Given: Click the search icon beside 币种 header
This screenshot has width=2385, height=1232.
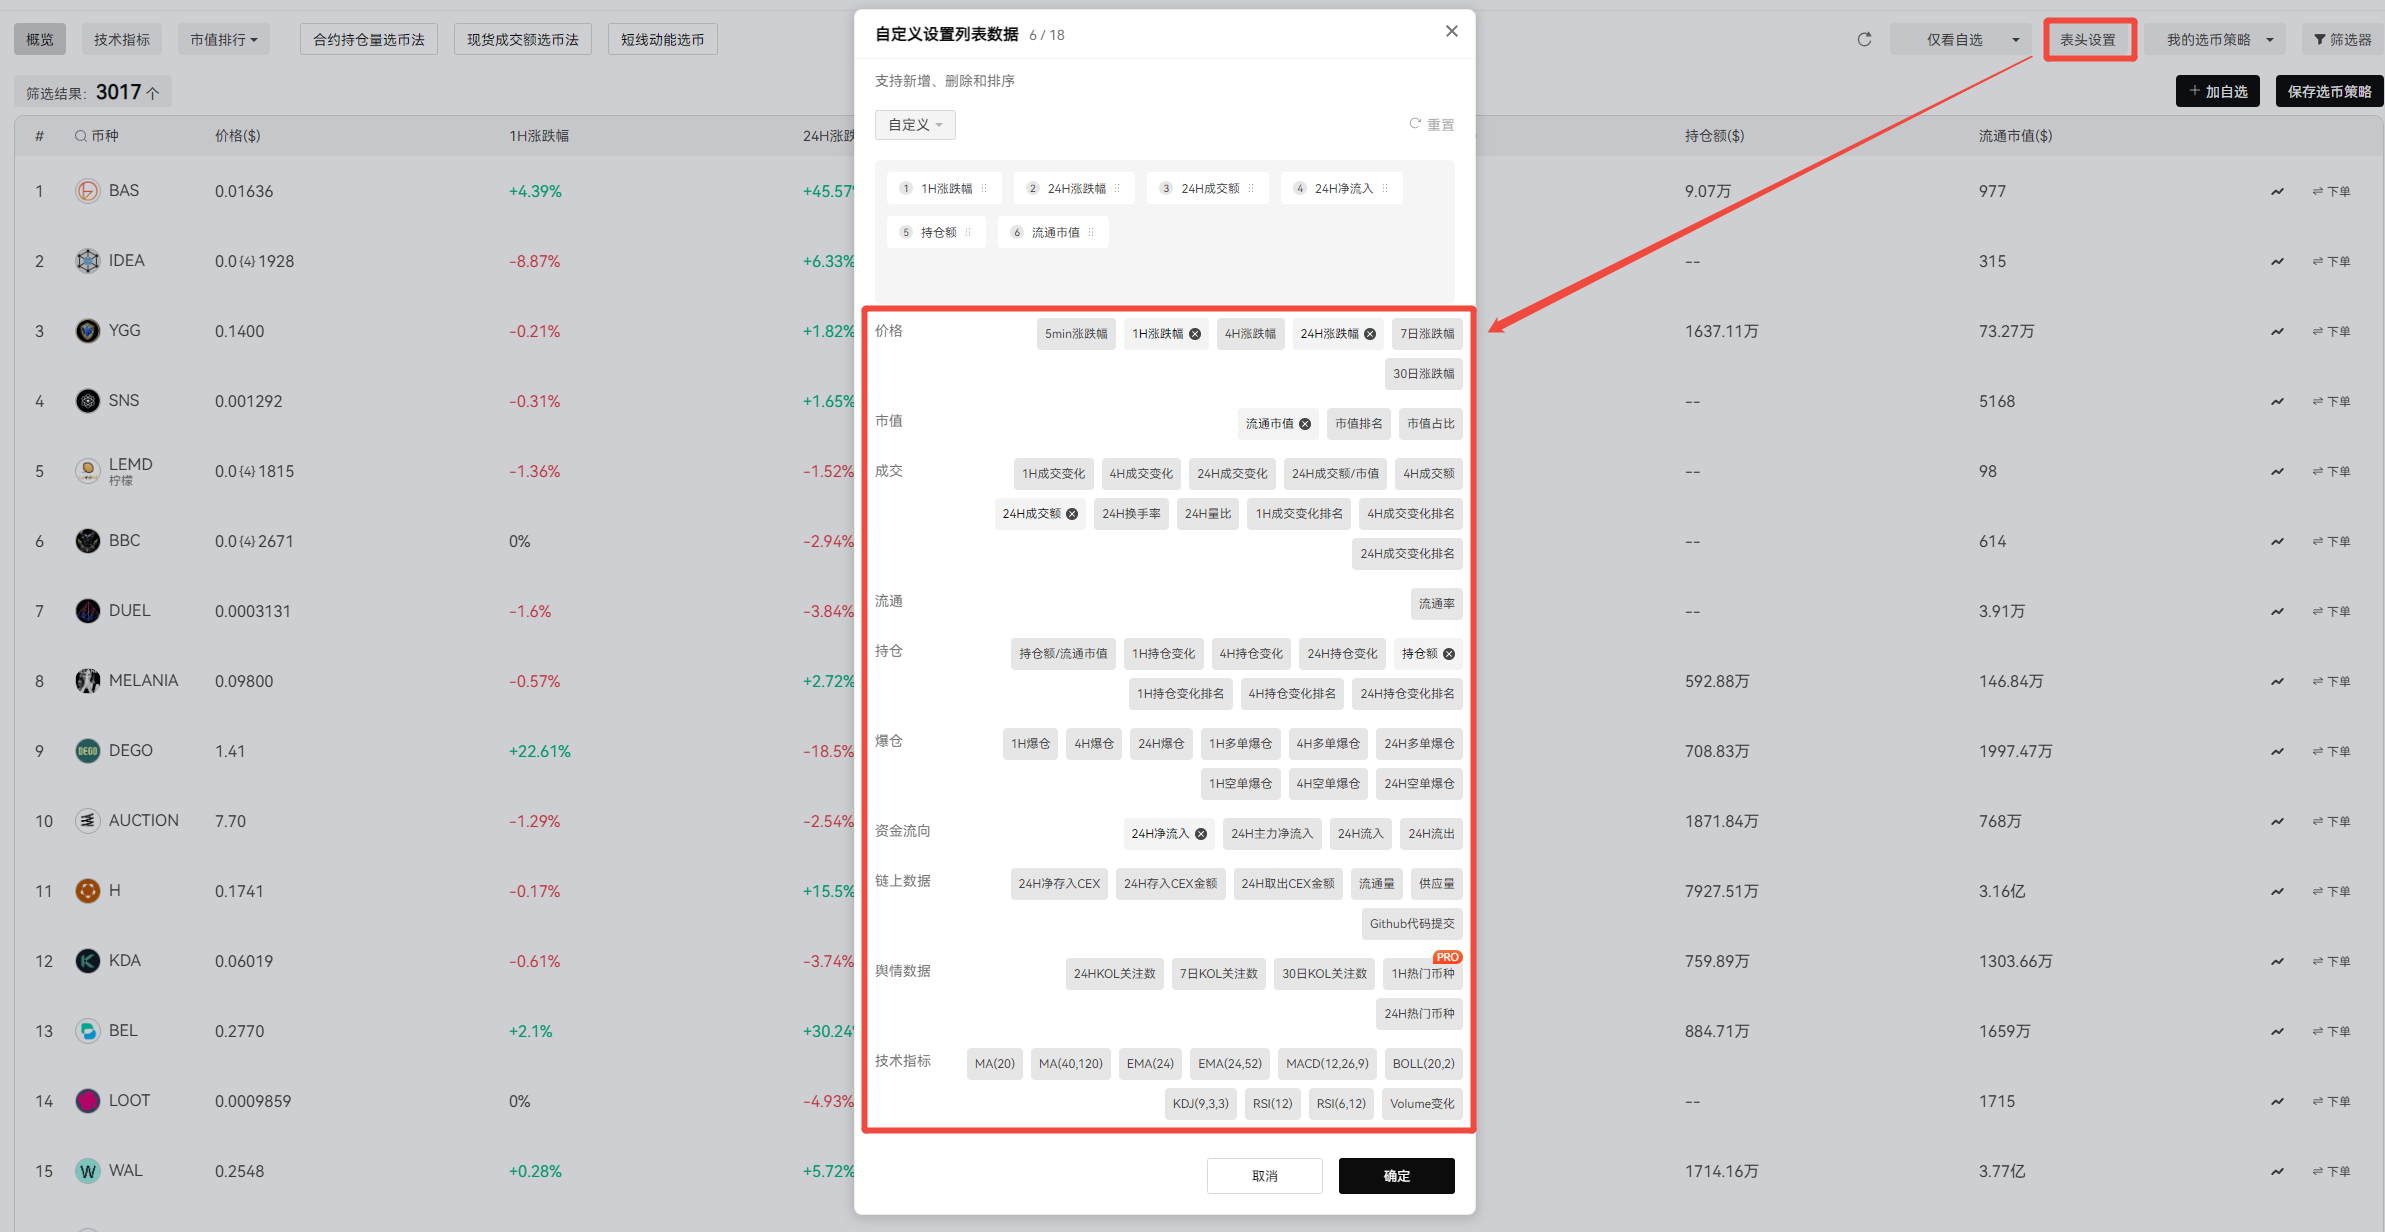Looking at the screenshot, I should (x=80, y=136).
